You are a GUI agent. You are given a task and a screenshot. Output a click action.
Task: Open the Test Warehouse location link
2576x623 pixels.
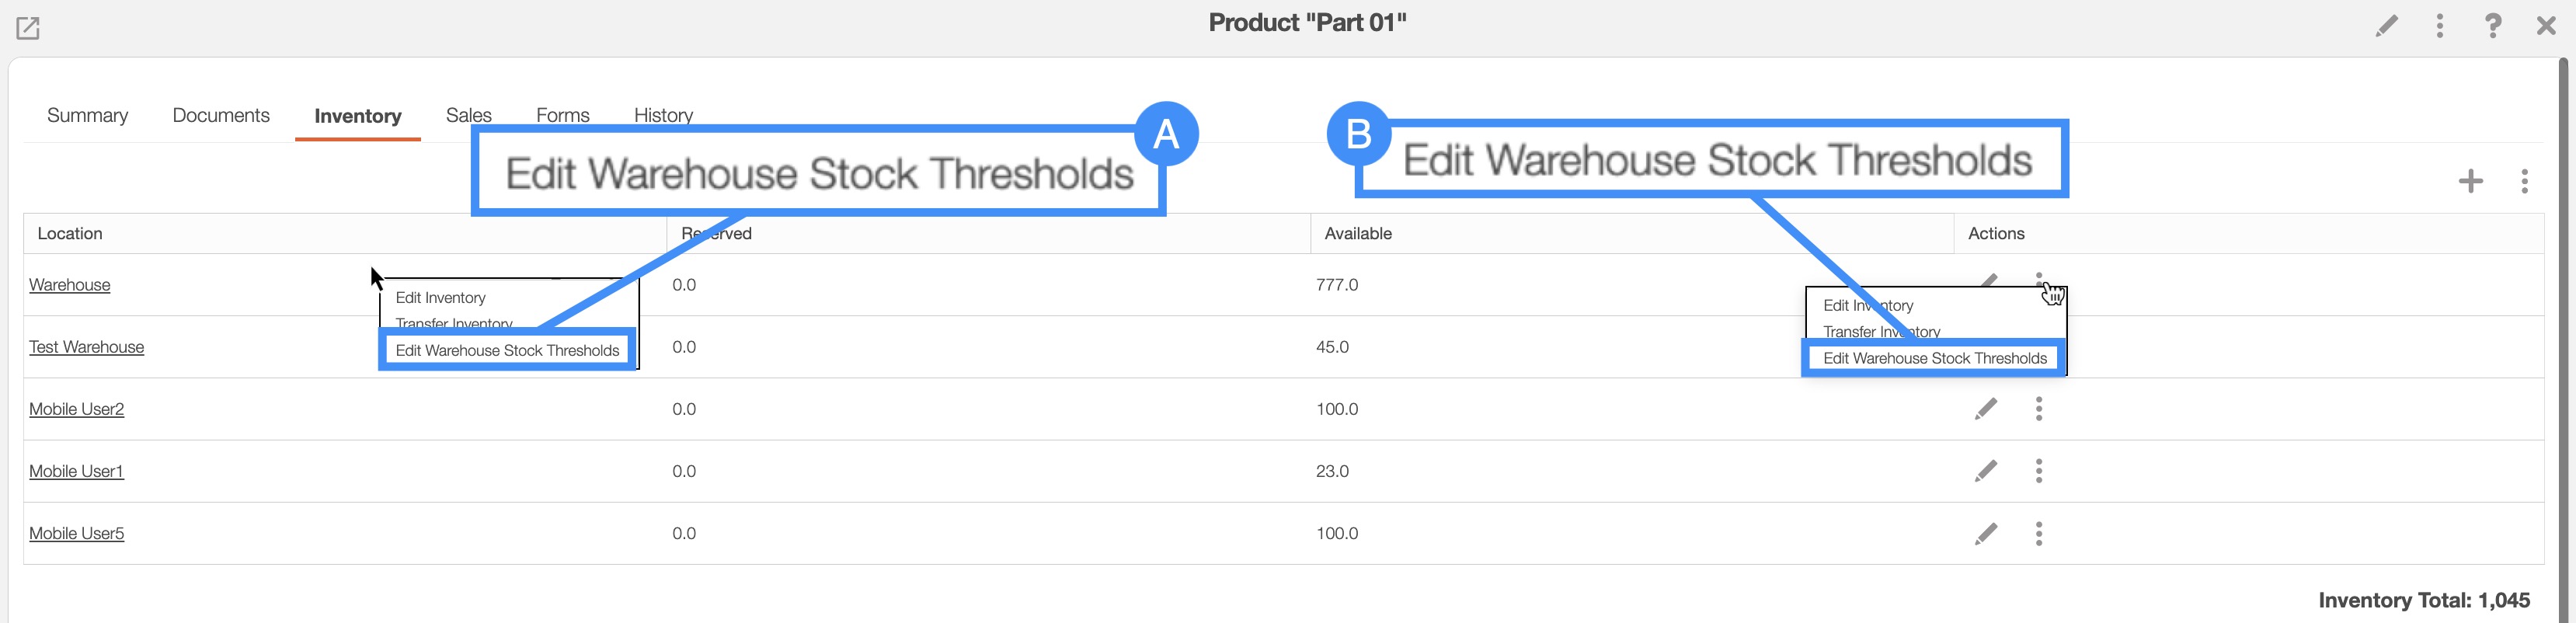click(86, 347)
